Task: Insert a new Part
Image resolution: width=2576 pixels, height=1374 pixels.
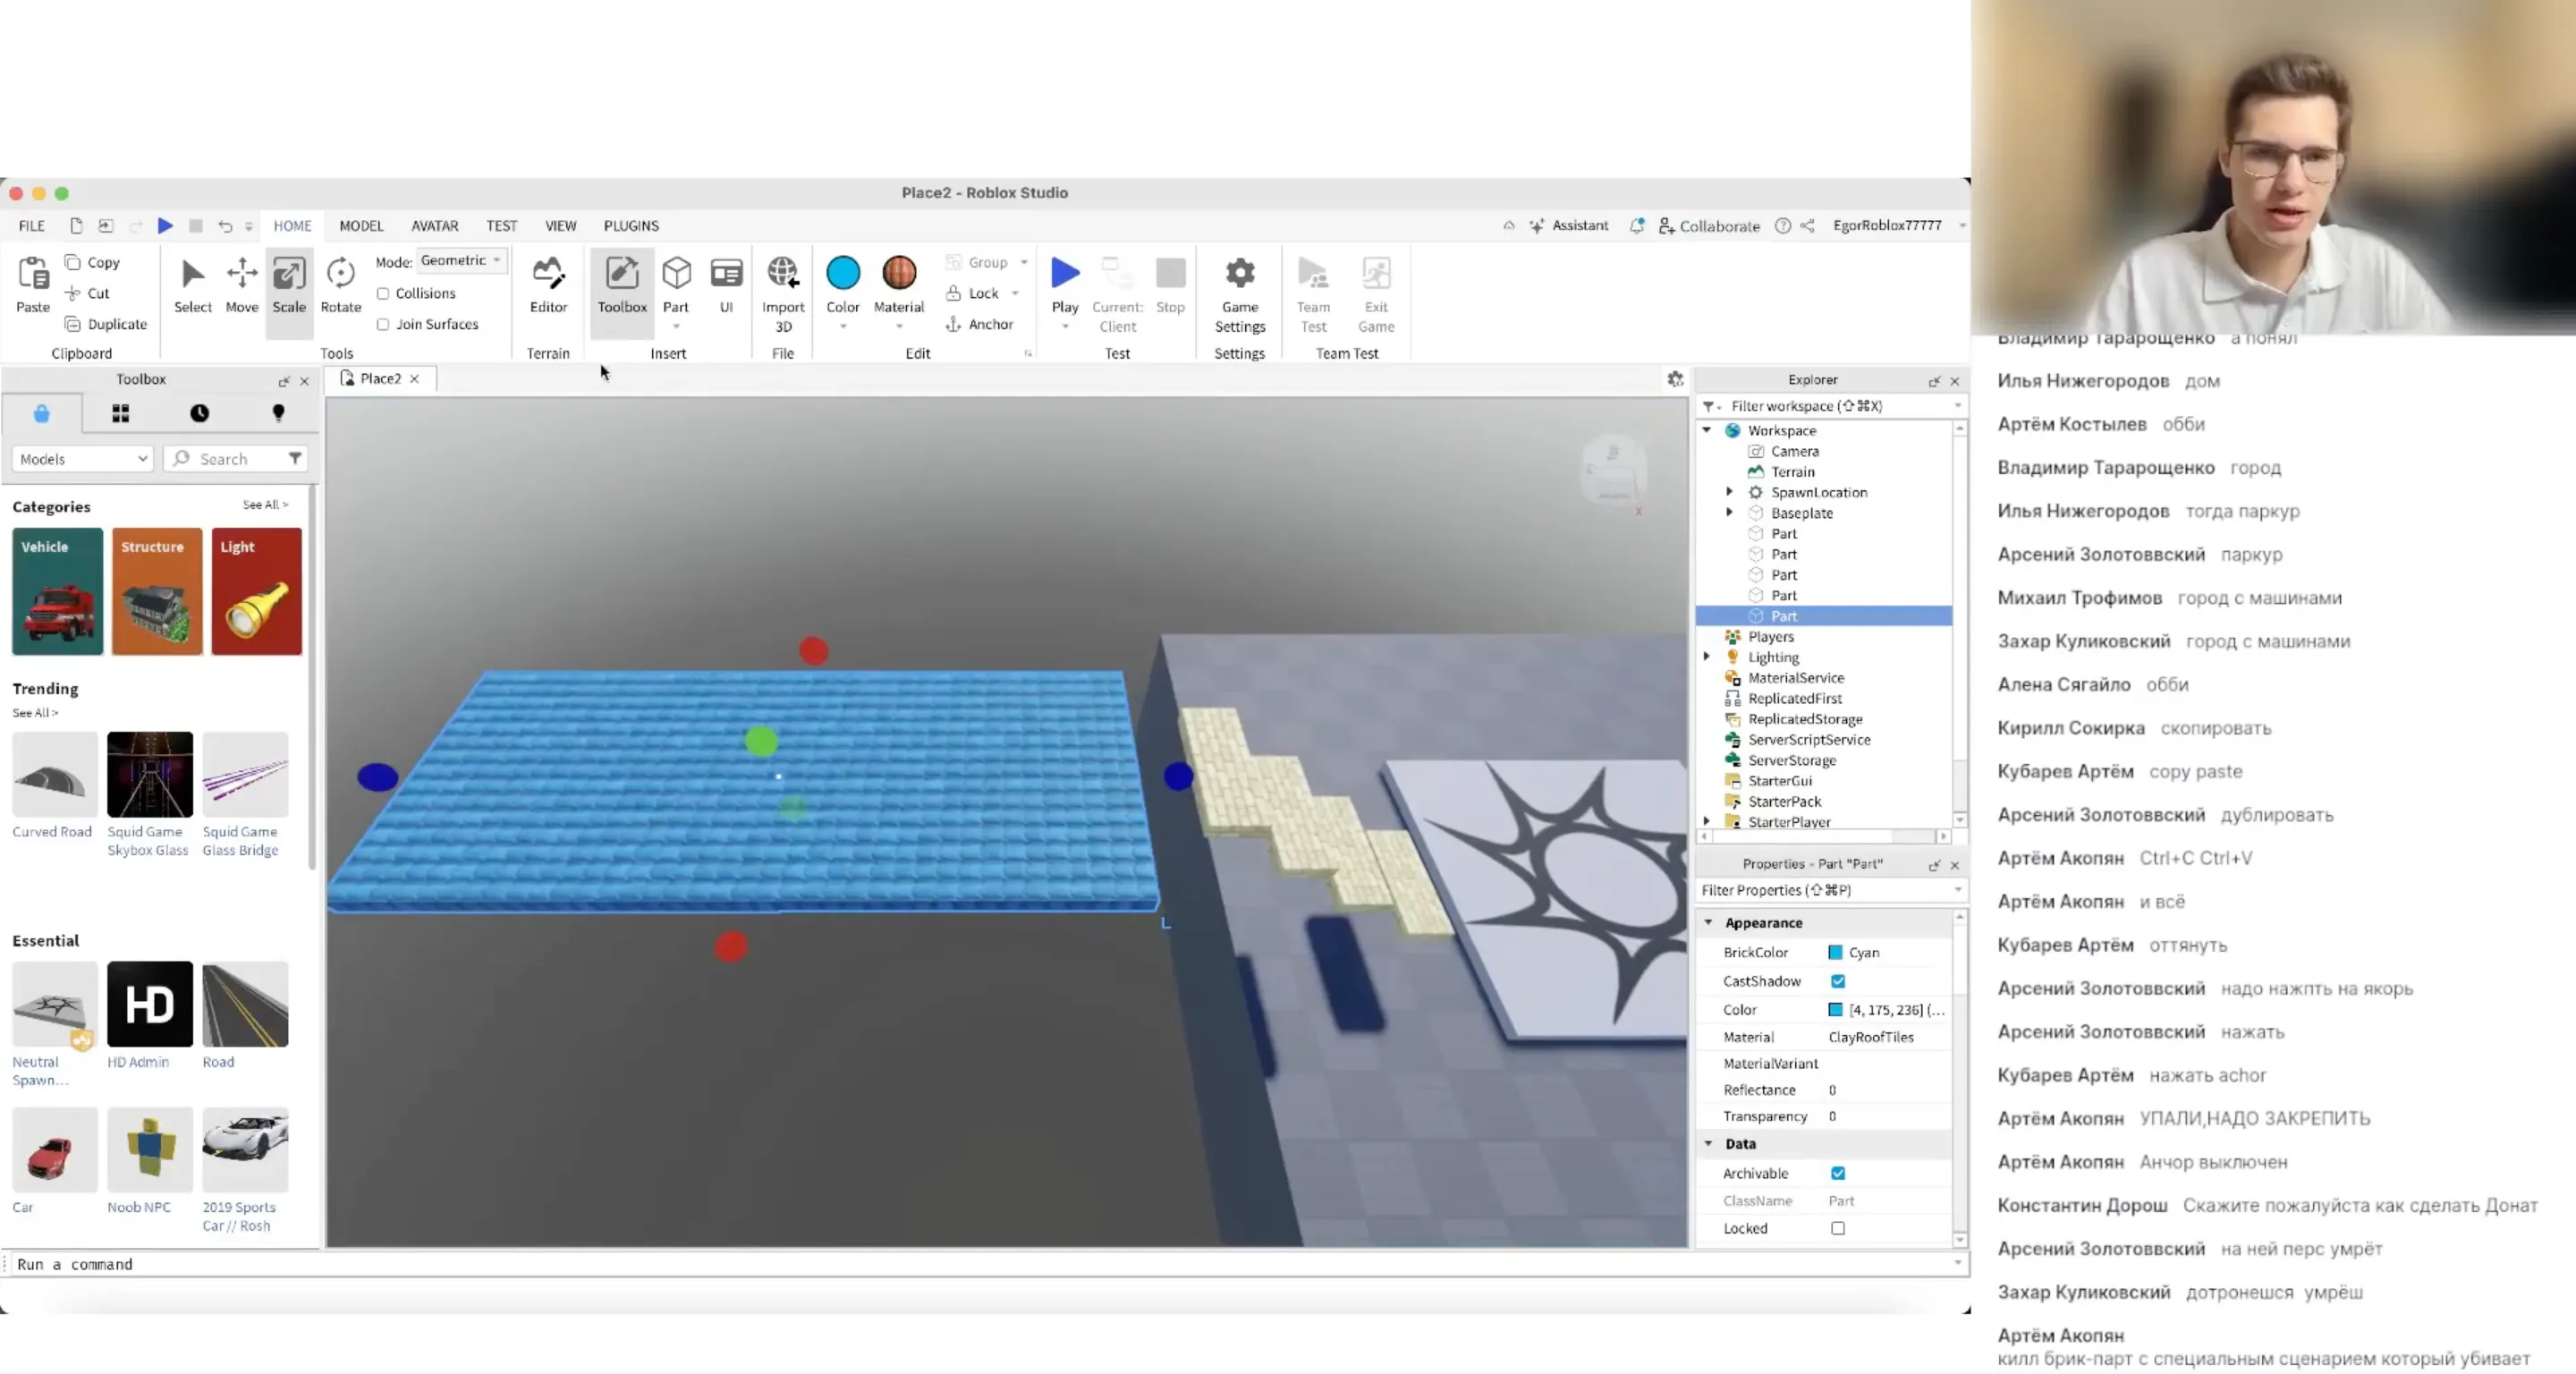Action: coord(676,278)
